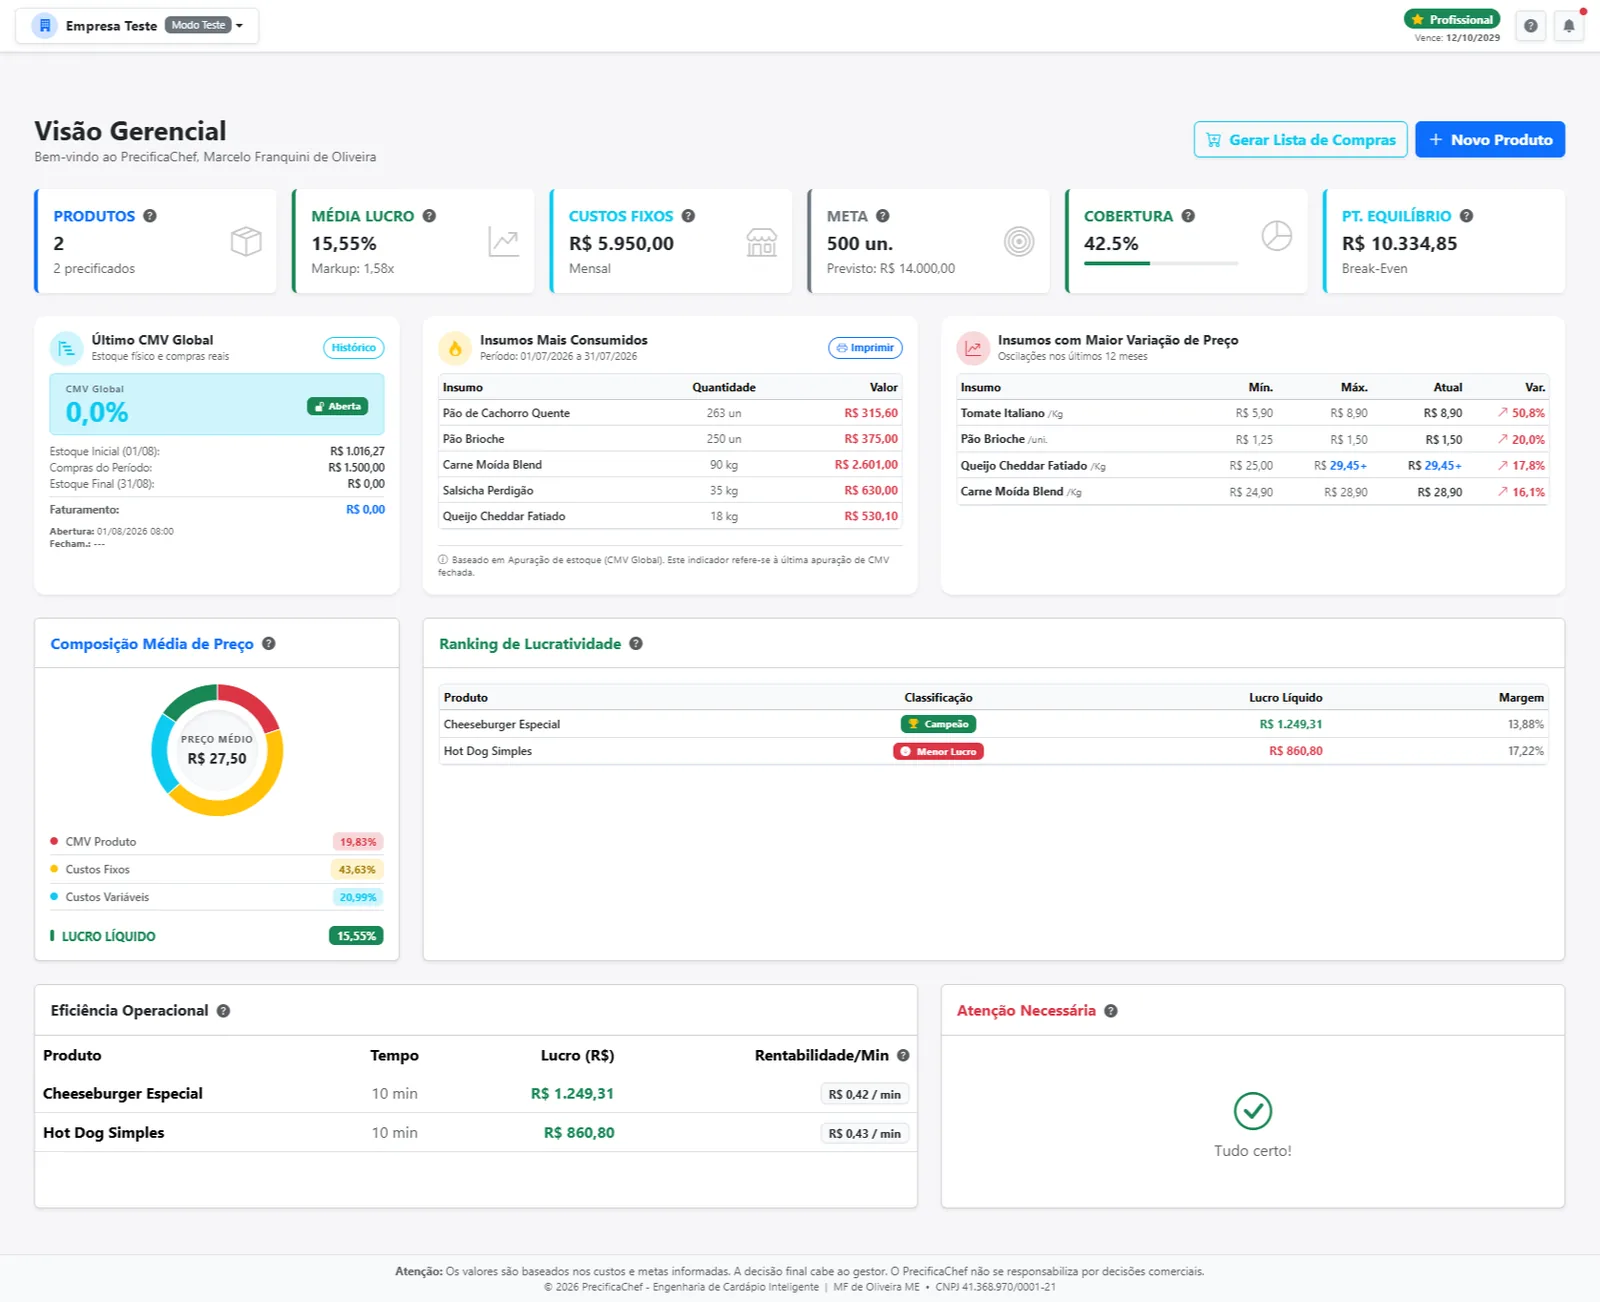Click the Campeão classification badge
1600x1302 pixels.
938,724
